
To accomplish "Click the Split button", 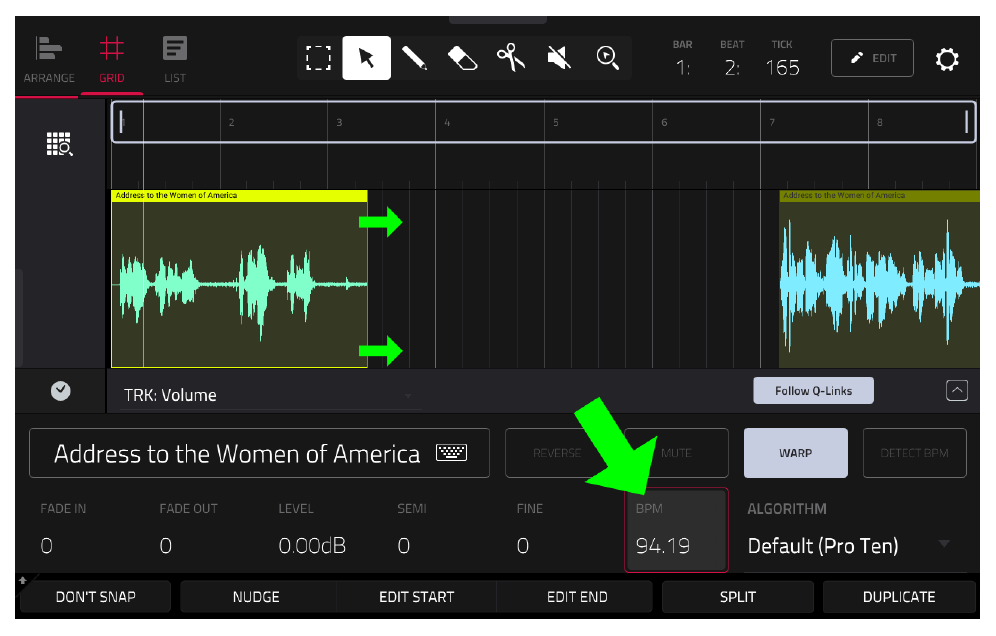I will 737,597.
